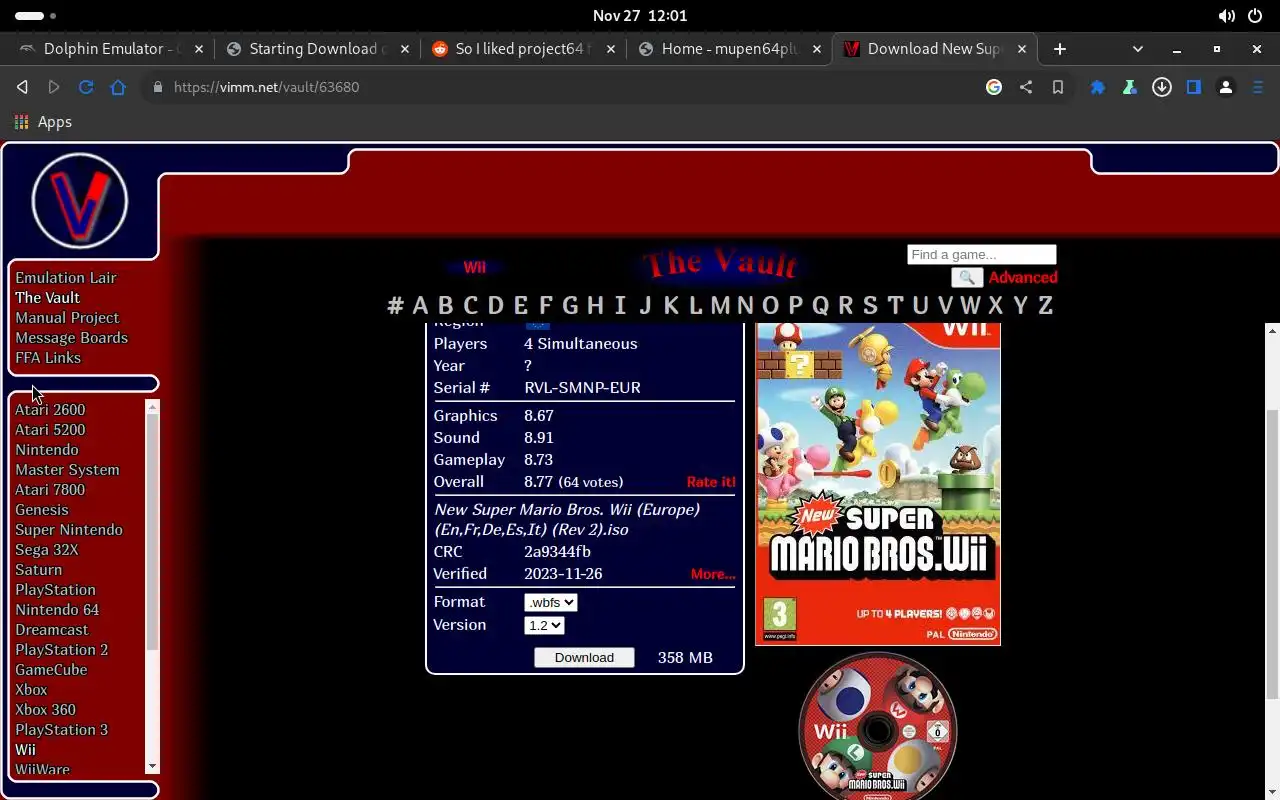Viewport: 1280px width, 800px height.
Task: Open the Advanced search link
Action: (1023, 278)
